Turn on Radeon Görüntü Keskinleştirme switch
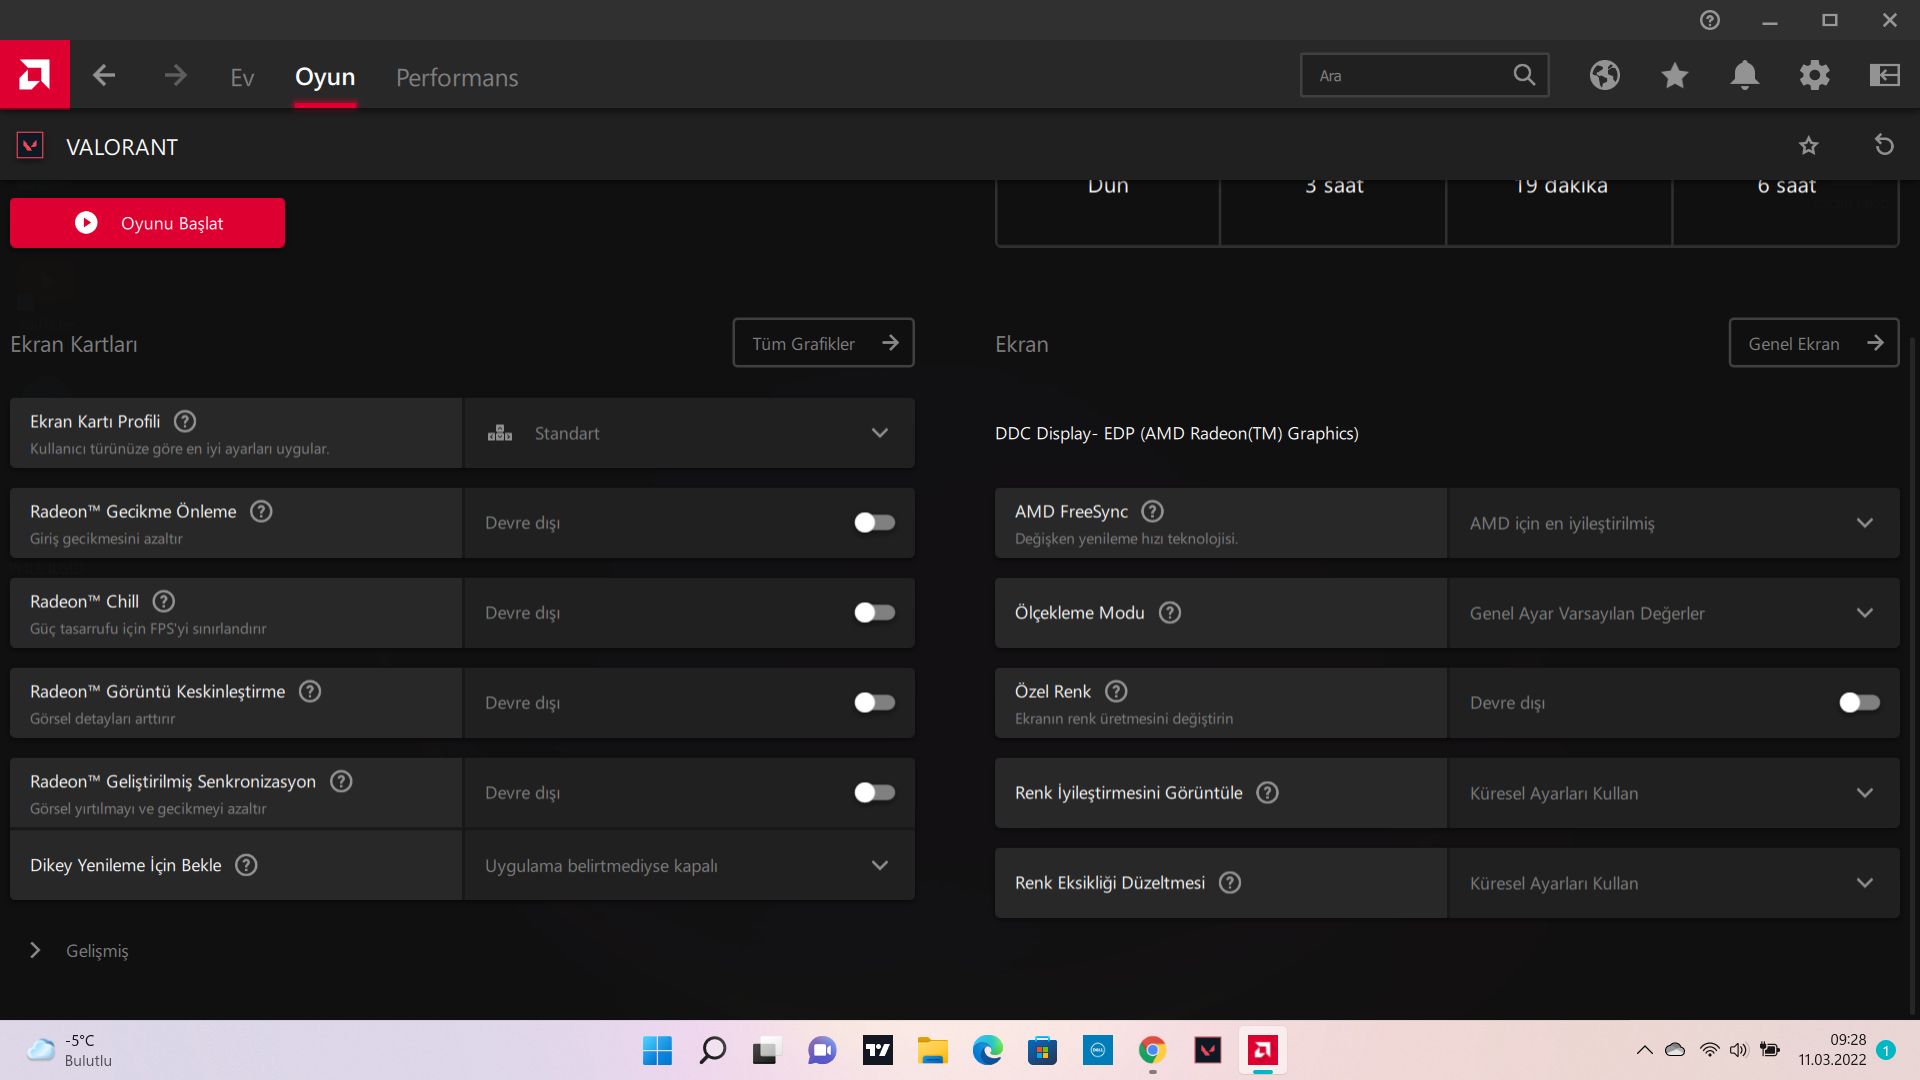This screenshot has height=1080, width=1920. pos(874,703)
